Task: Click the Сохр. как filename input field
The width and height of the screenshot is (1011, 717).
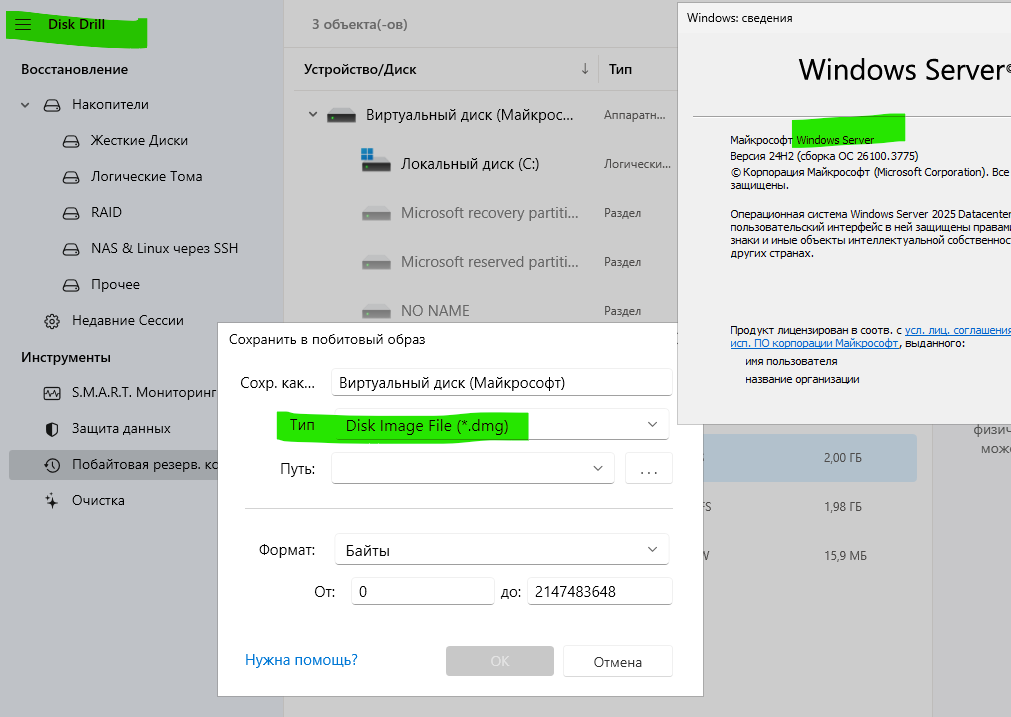Action: coord(500,382)
